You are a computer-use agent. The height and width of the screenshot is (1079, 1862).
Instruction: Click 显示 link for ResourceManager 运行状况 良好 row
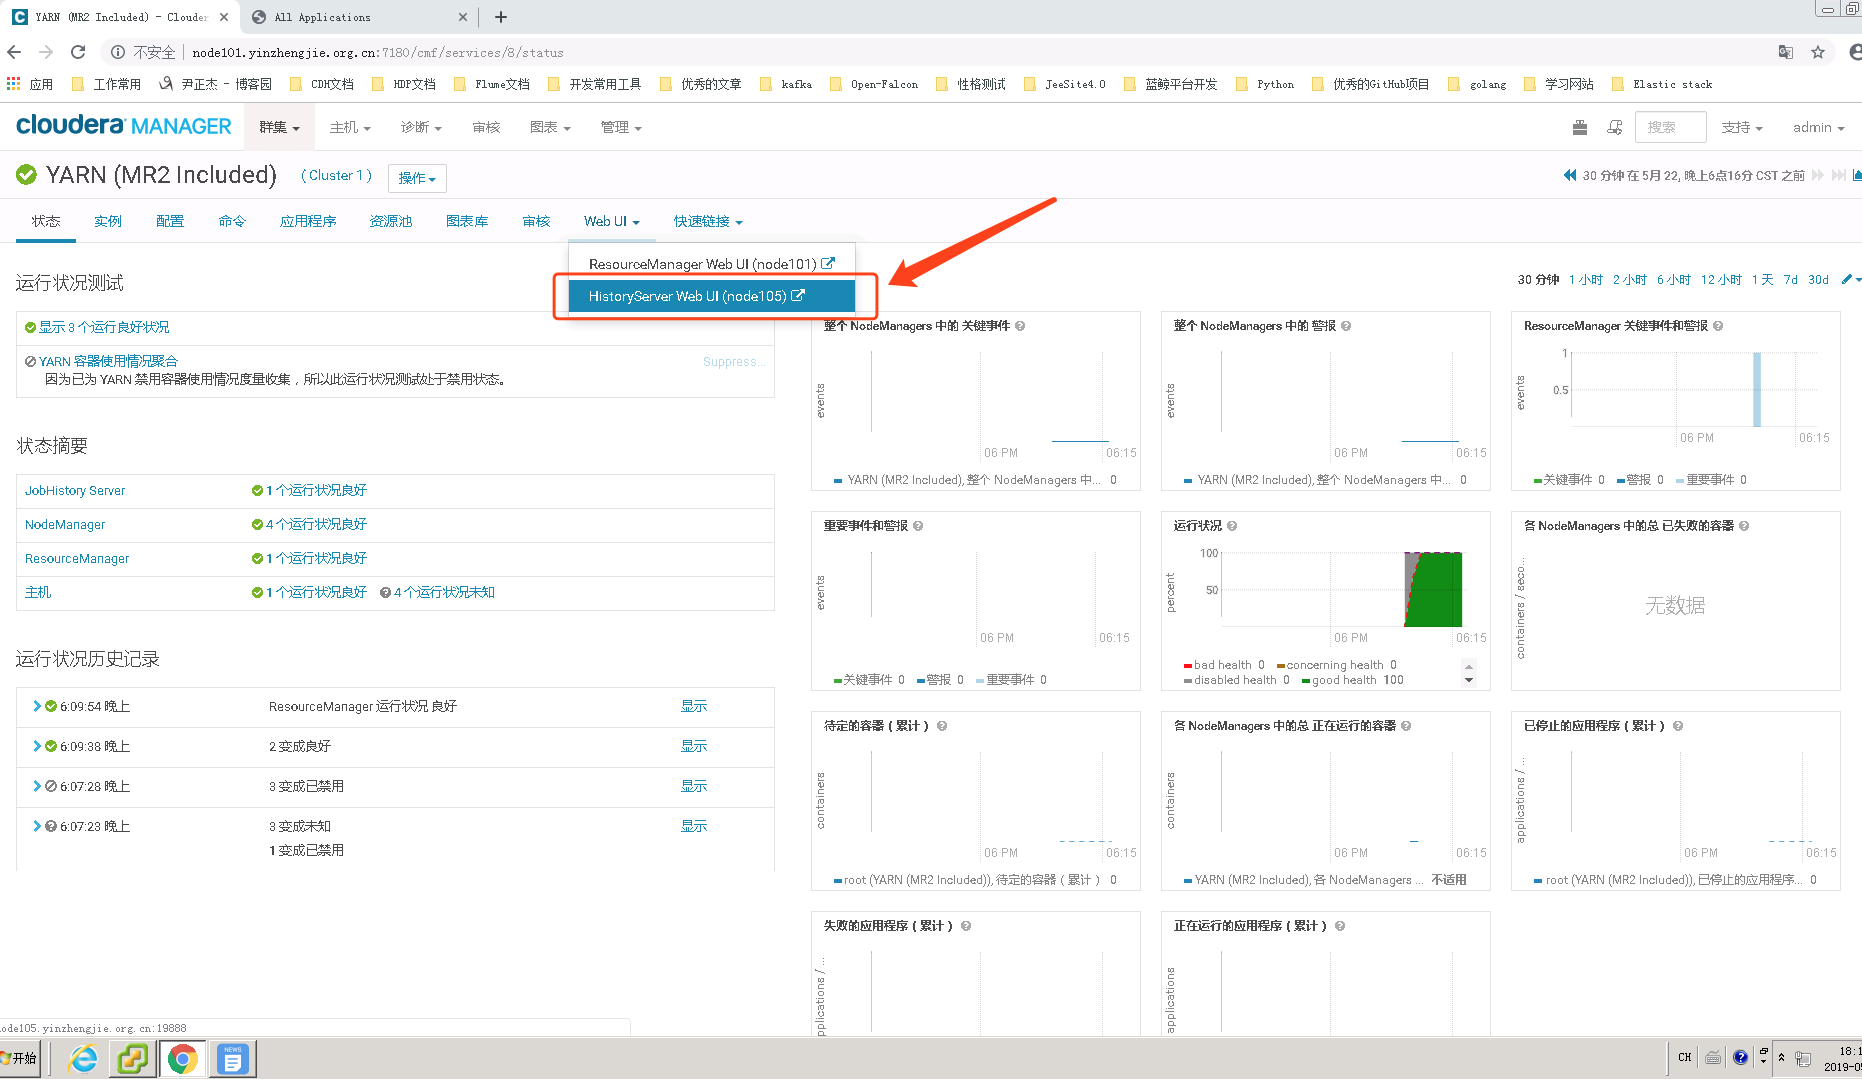pos(694,706)
